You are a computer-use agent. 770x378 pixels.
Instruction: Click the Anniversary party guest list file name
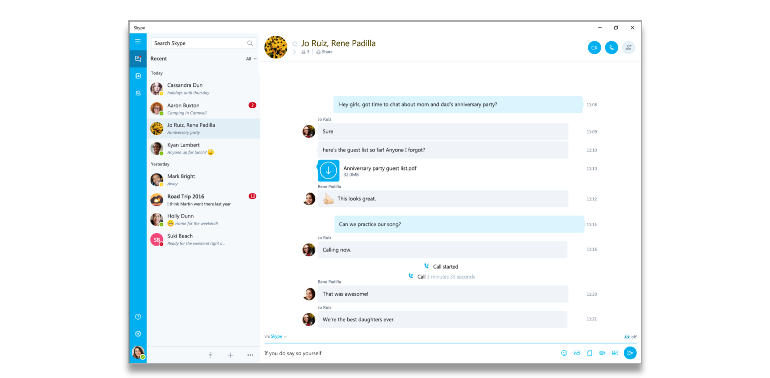tap(380, 168)
